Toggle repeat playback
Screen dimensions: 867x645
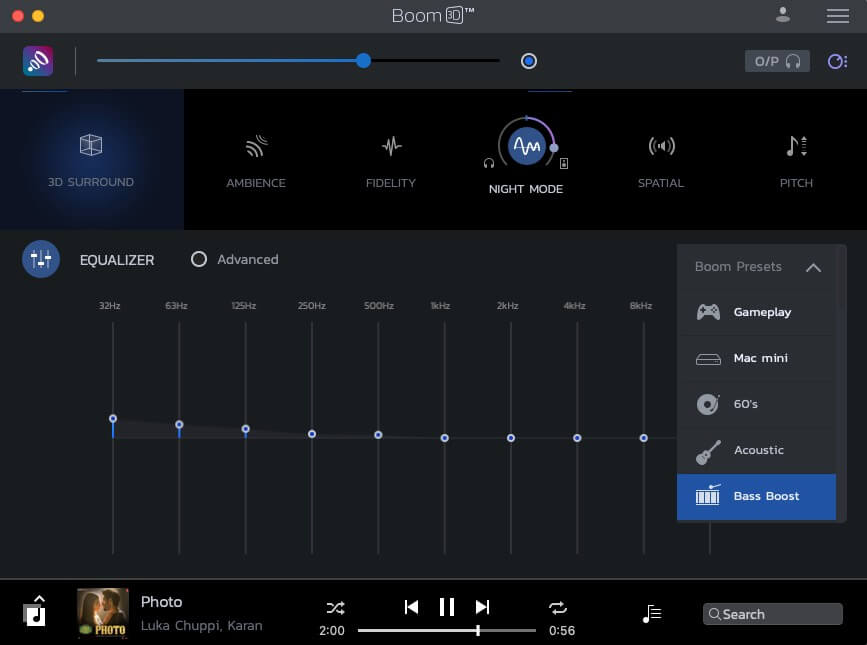pyautogui.click(x=558, y=608)
